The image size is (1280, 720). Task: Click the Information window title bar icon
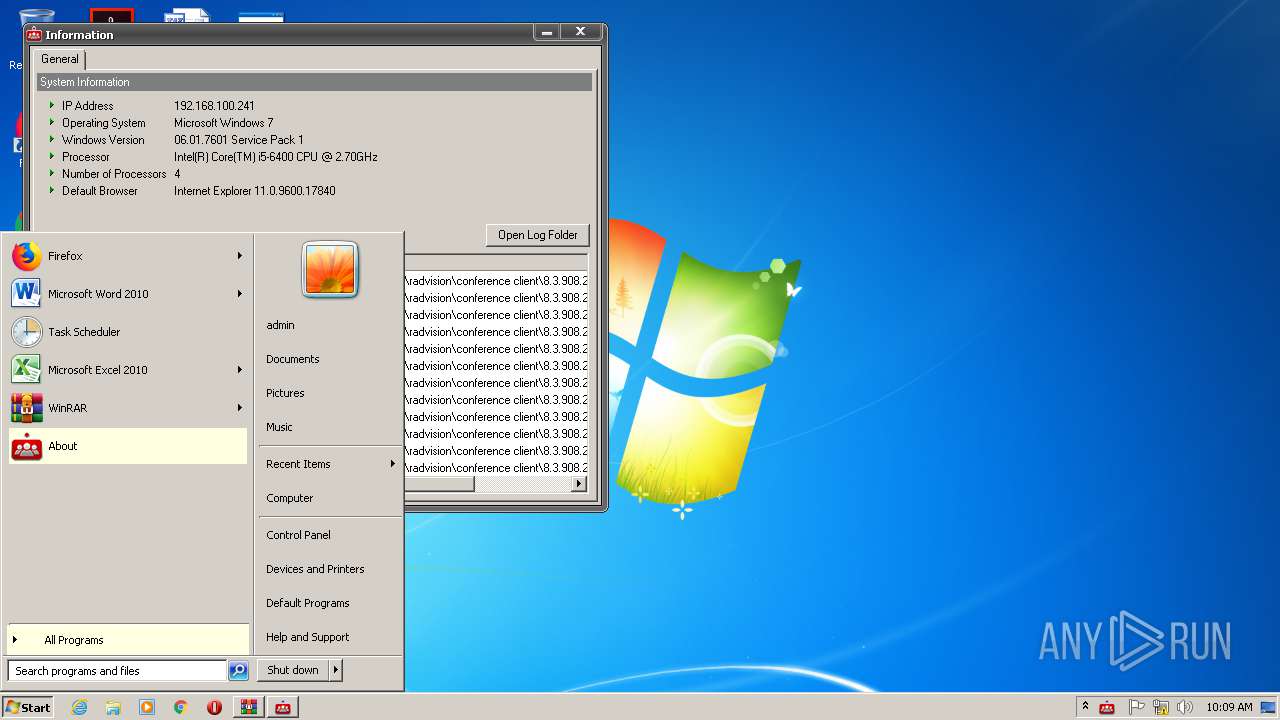click(x=34, y=34)
